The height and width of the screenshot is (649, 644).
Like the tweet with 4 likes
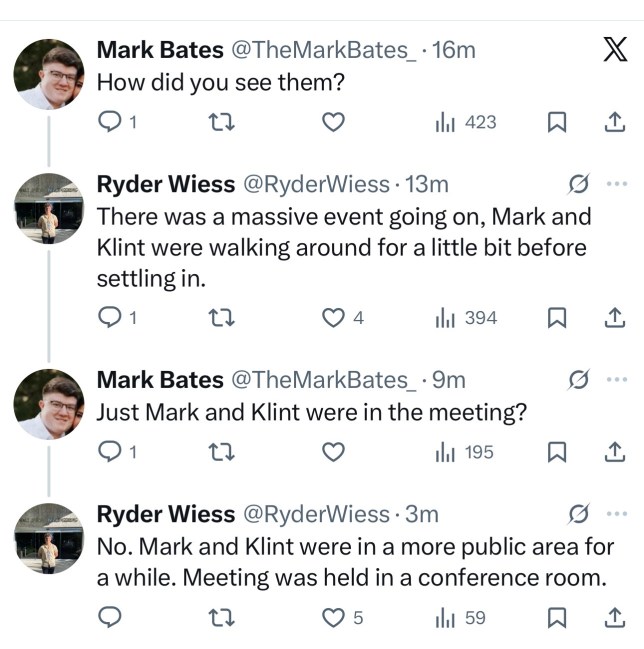pos(334,318)
